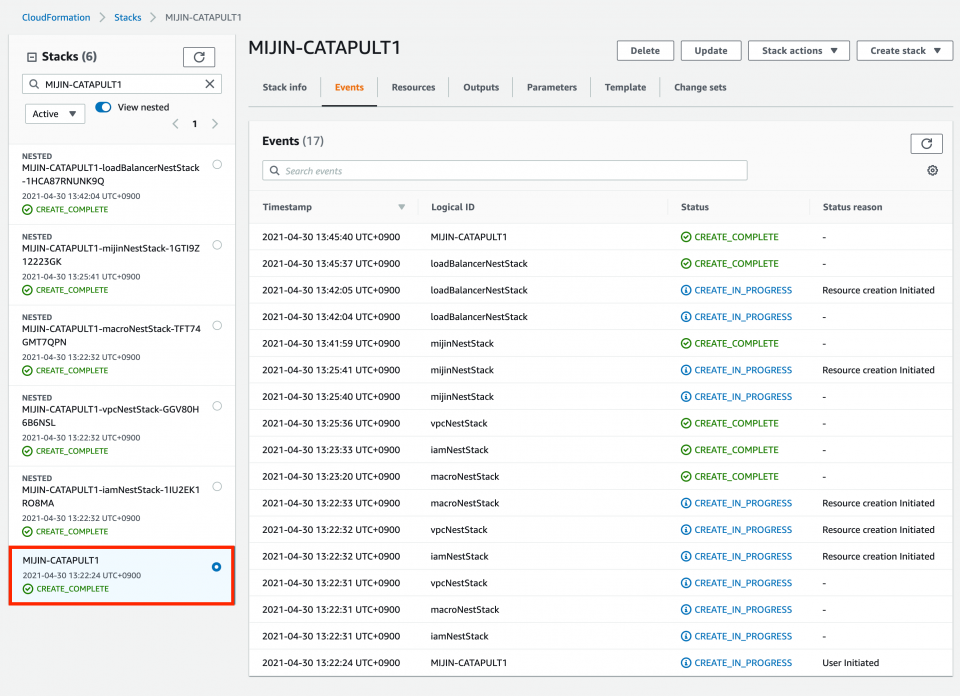Open MIJIN-CATAPULT1-vpcNestStack stack entry
This screenshot has height=696, width=960.
pyautogui.click(x=111, y=416)
